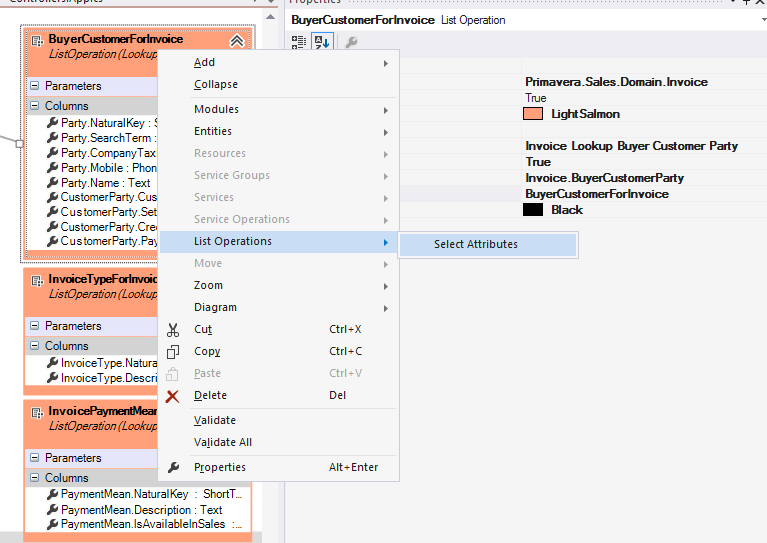The height and width of the screenshot is (543, 767).
Task: Choose Validate from the context menu
Action: (279, 421)
